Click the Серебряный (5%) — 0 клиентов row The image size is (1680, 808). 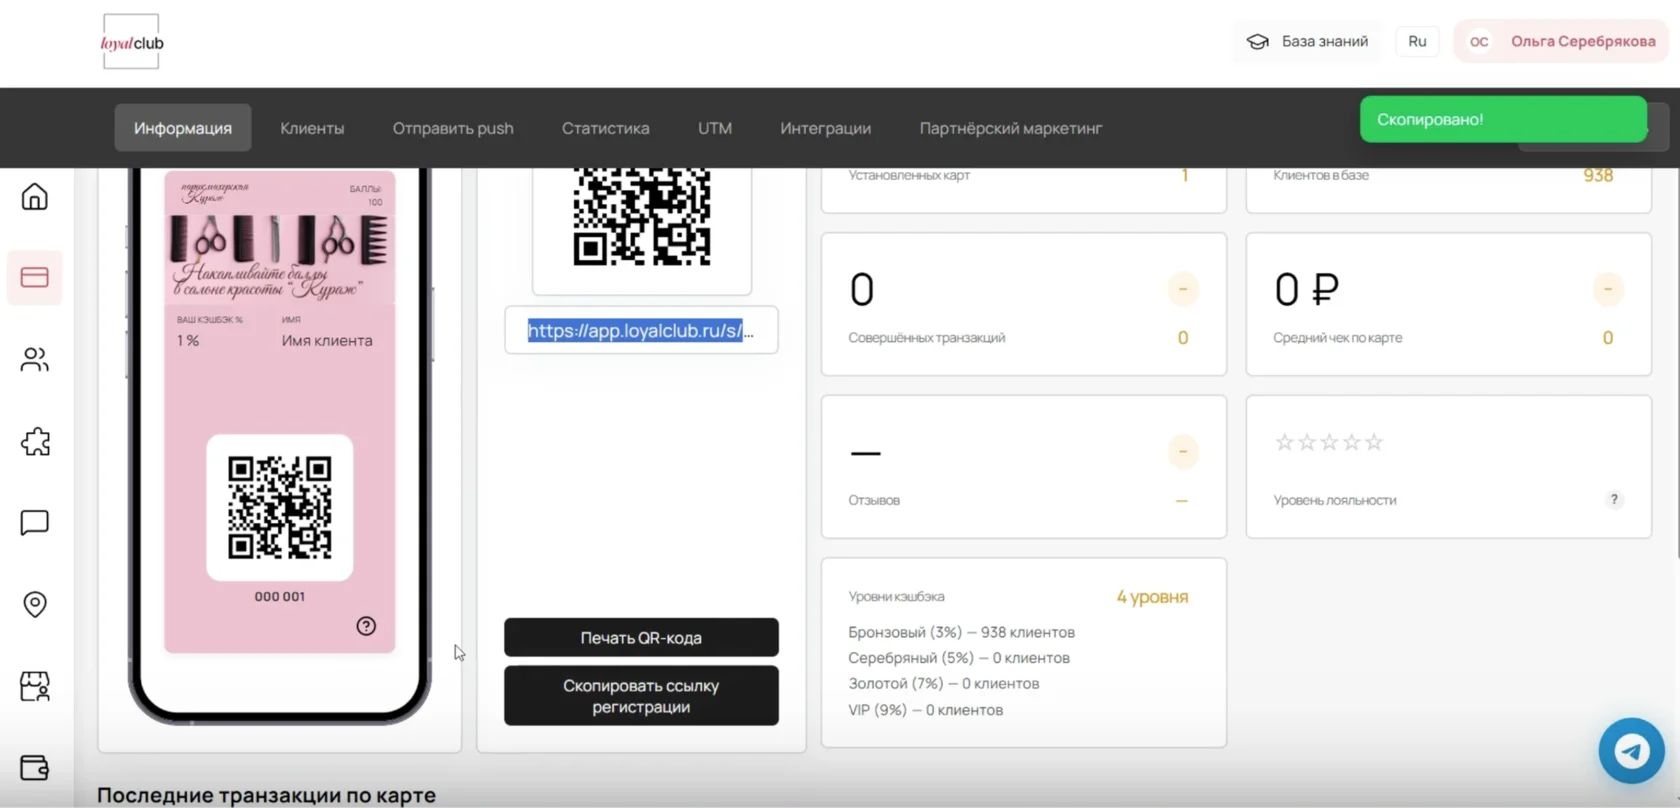click(x=959, y=658)
